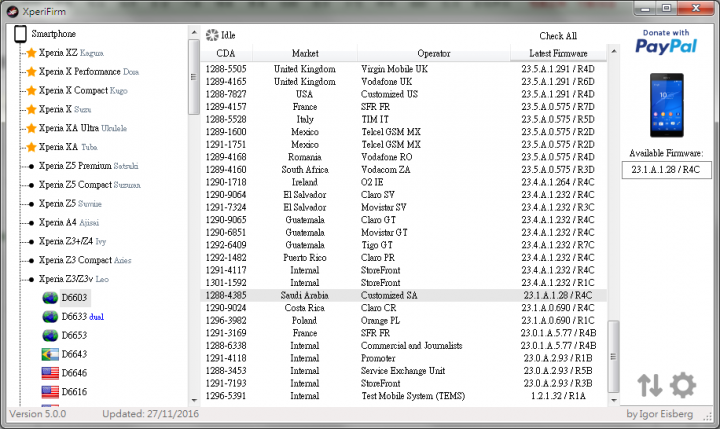This screenshot has height=429, width=720.
Task: Click the Smartphone phone outline icon
Action: coord(20,34)
